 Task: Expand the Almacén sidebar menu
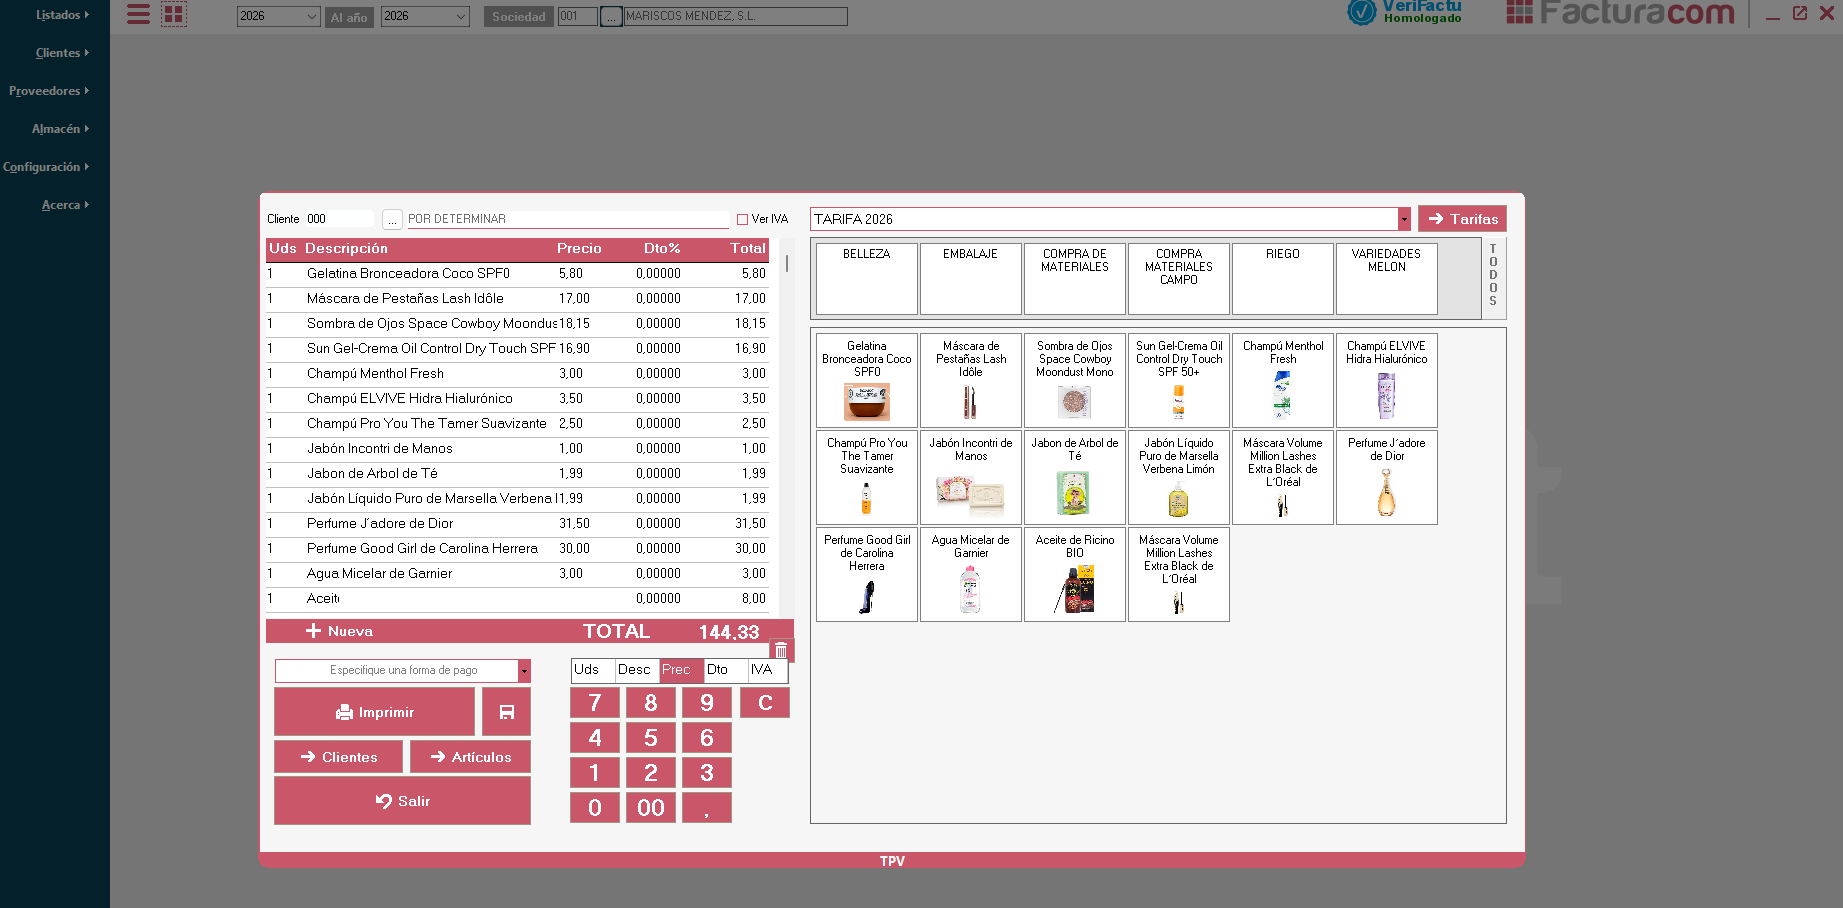(60, 129)
